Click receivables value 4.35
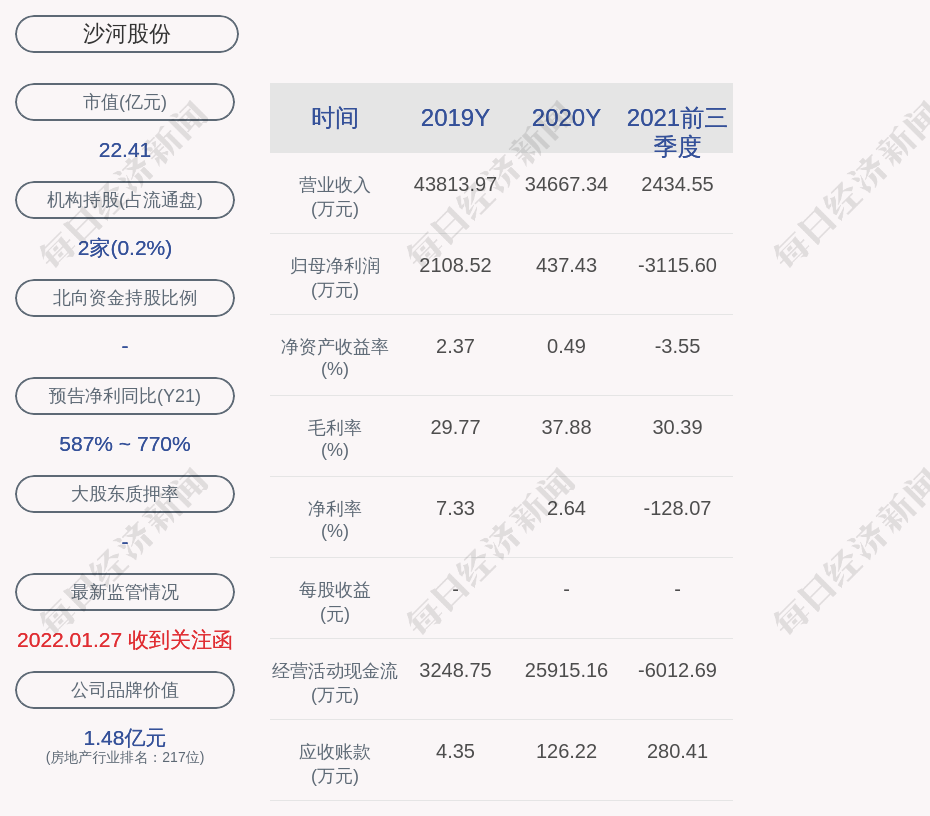The width and height of the screenshot is (930, 816). [455, 751]
